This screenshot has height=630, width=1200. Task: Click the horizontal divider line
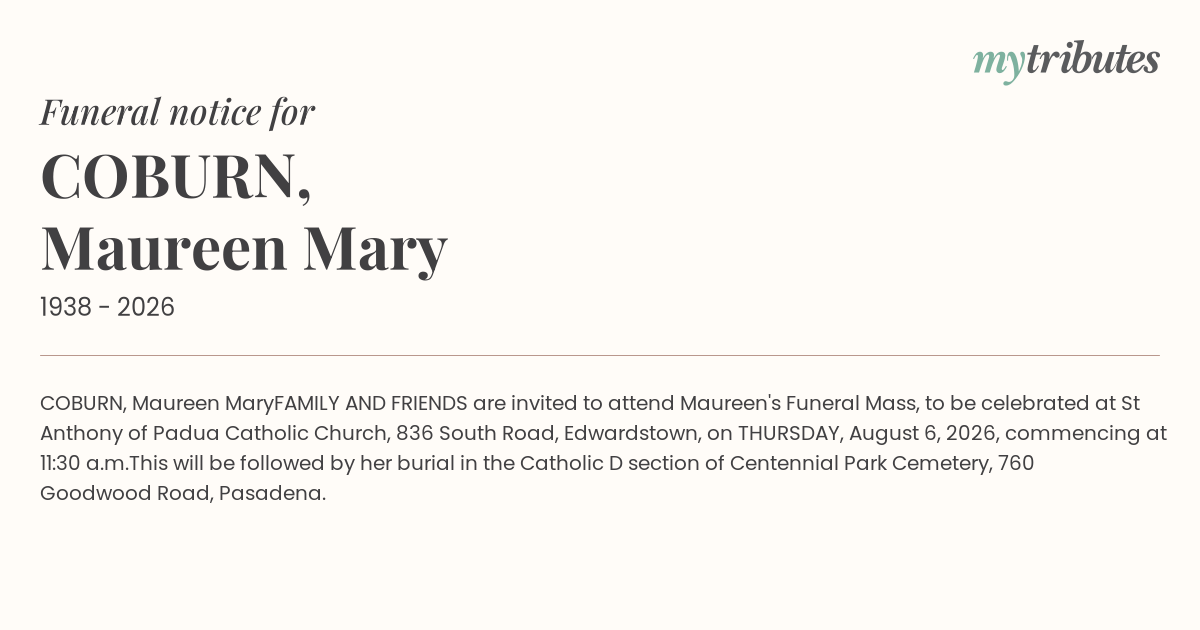point(600,355)
